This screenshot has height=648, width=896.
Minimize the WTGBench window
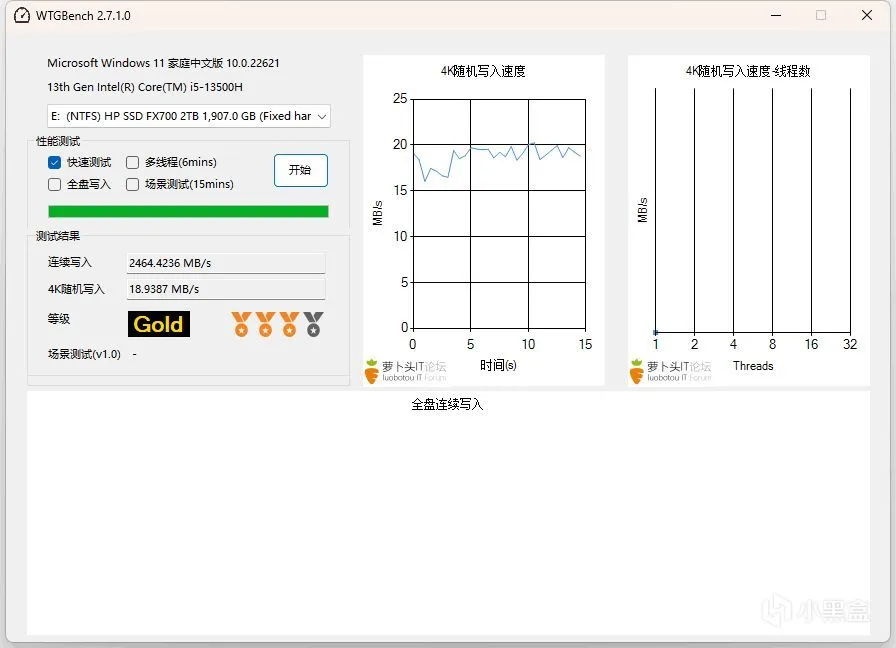pyautogui.click(x=775, y=15)
